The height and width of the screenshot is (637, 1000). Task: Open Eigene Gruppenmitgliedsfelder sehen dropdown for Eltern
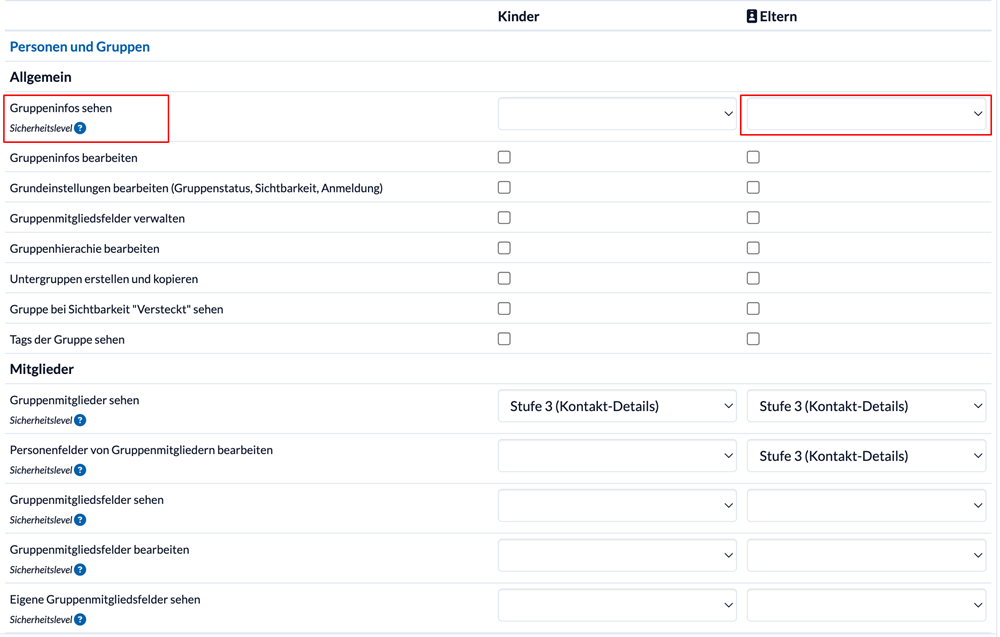click(x=866, y=604)
